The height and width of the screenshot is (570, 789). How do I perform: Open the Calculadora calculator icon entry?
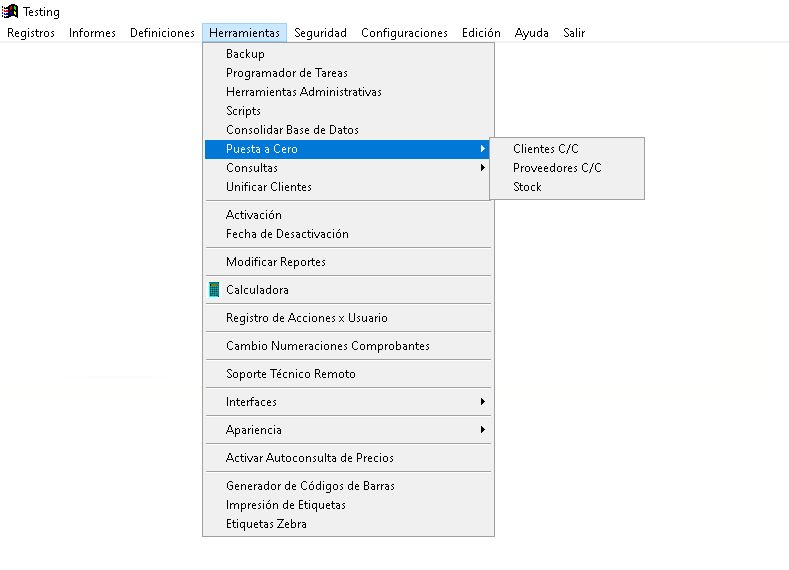click(x=214, y=290)
